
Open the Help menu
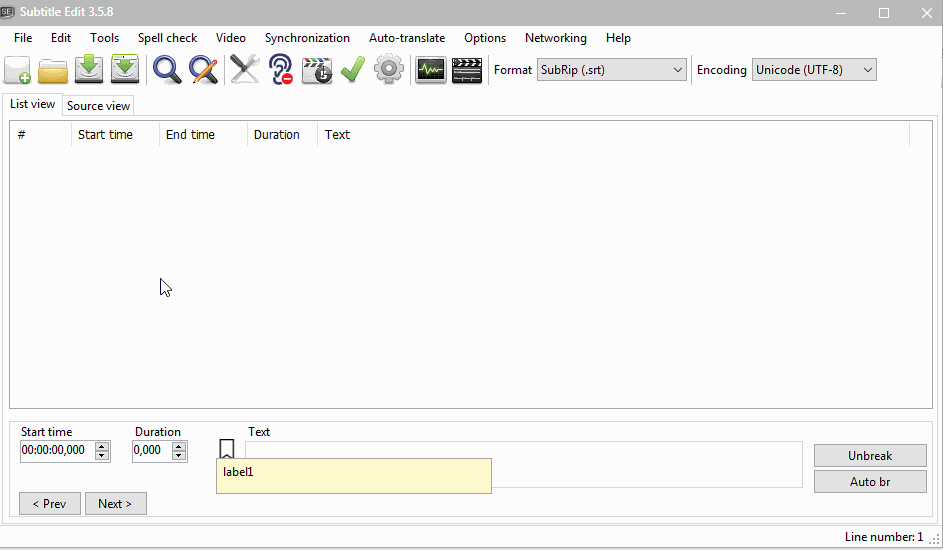point(618,38)
